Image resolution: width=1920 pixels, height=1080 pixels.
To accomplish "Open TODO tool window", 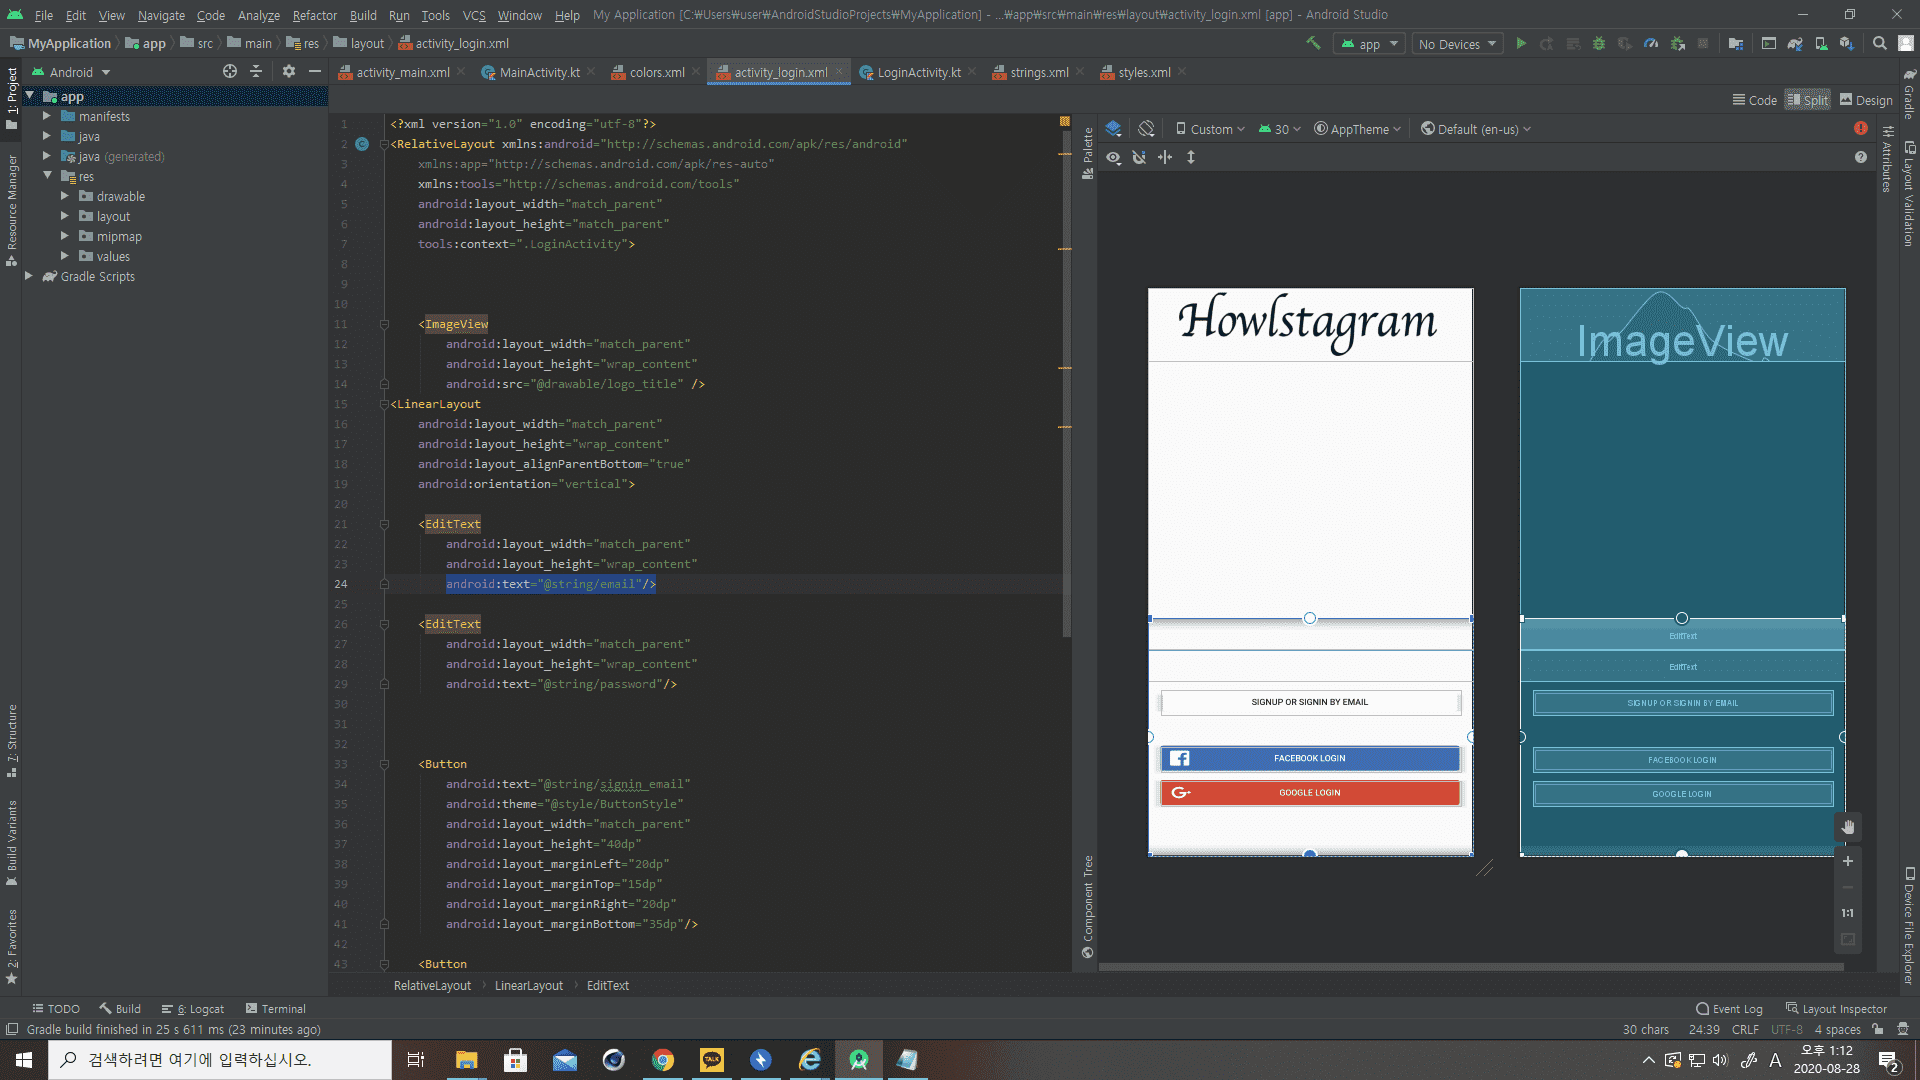I will tap(56, 1009).
